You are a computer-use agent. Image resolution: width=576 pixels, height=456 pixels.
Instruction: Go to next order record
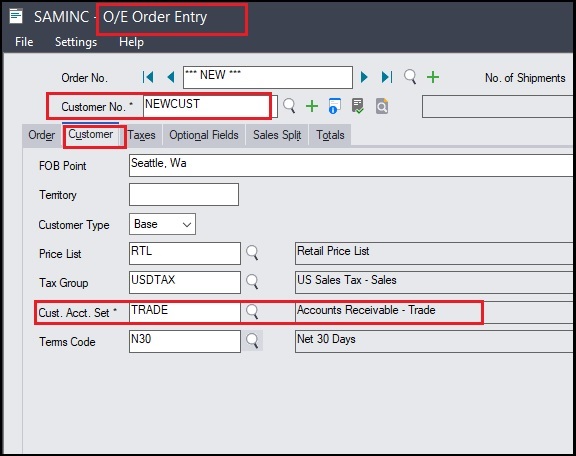364,77
